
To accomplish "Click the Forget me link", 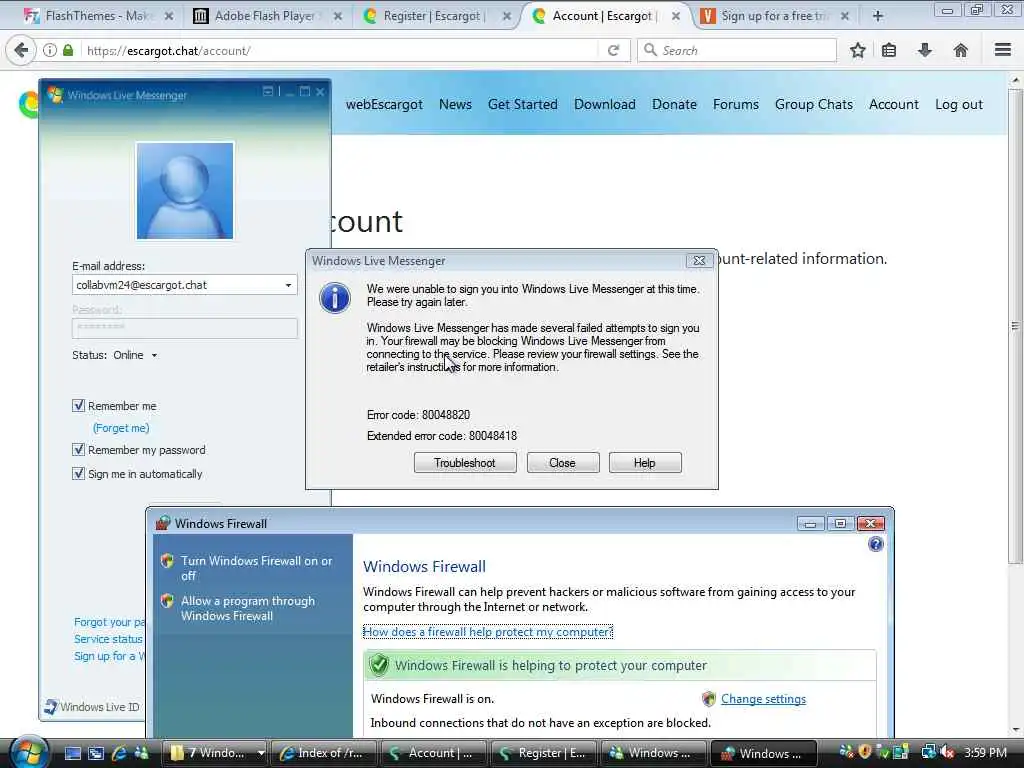I will [x=121, y=428].
